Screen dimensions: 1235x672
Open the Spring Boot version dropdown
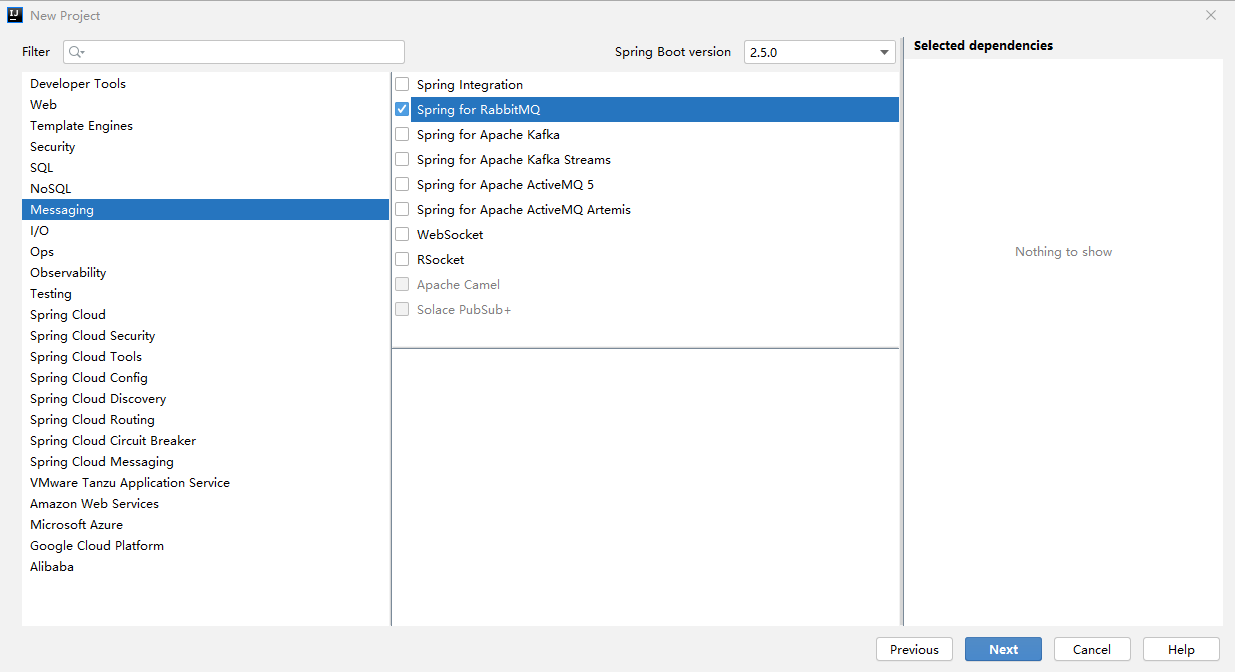pos(820,52)
